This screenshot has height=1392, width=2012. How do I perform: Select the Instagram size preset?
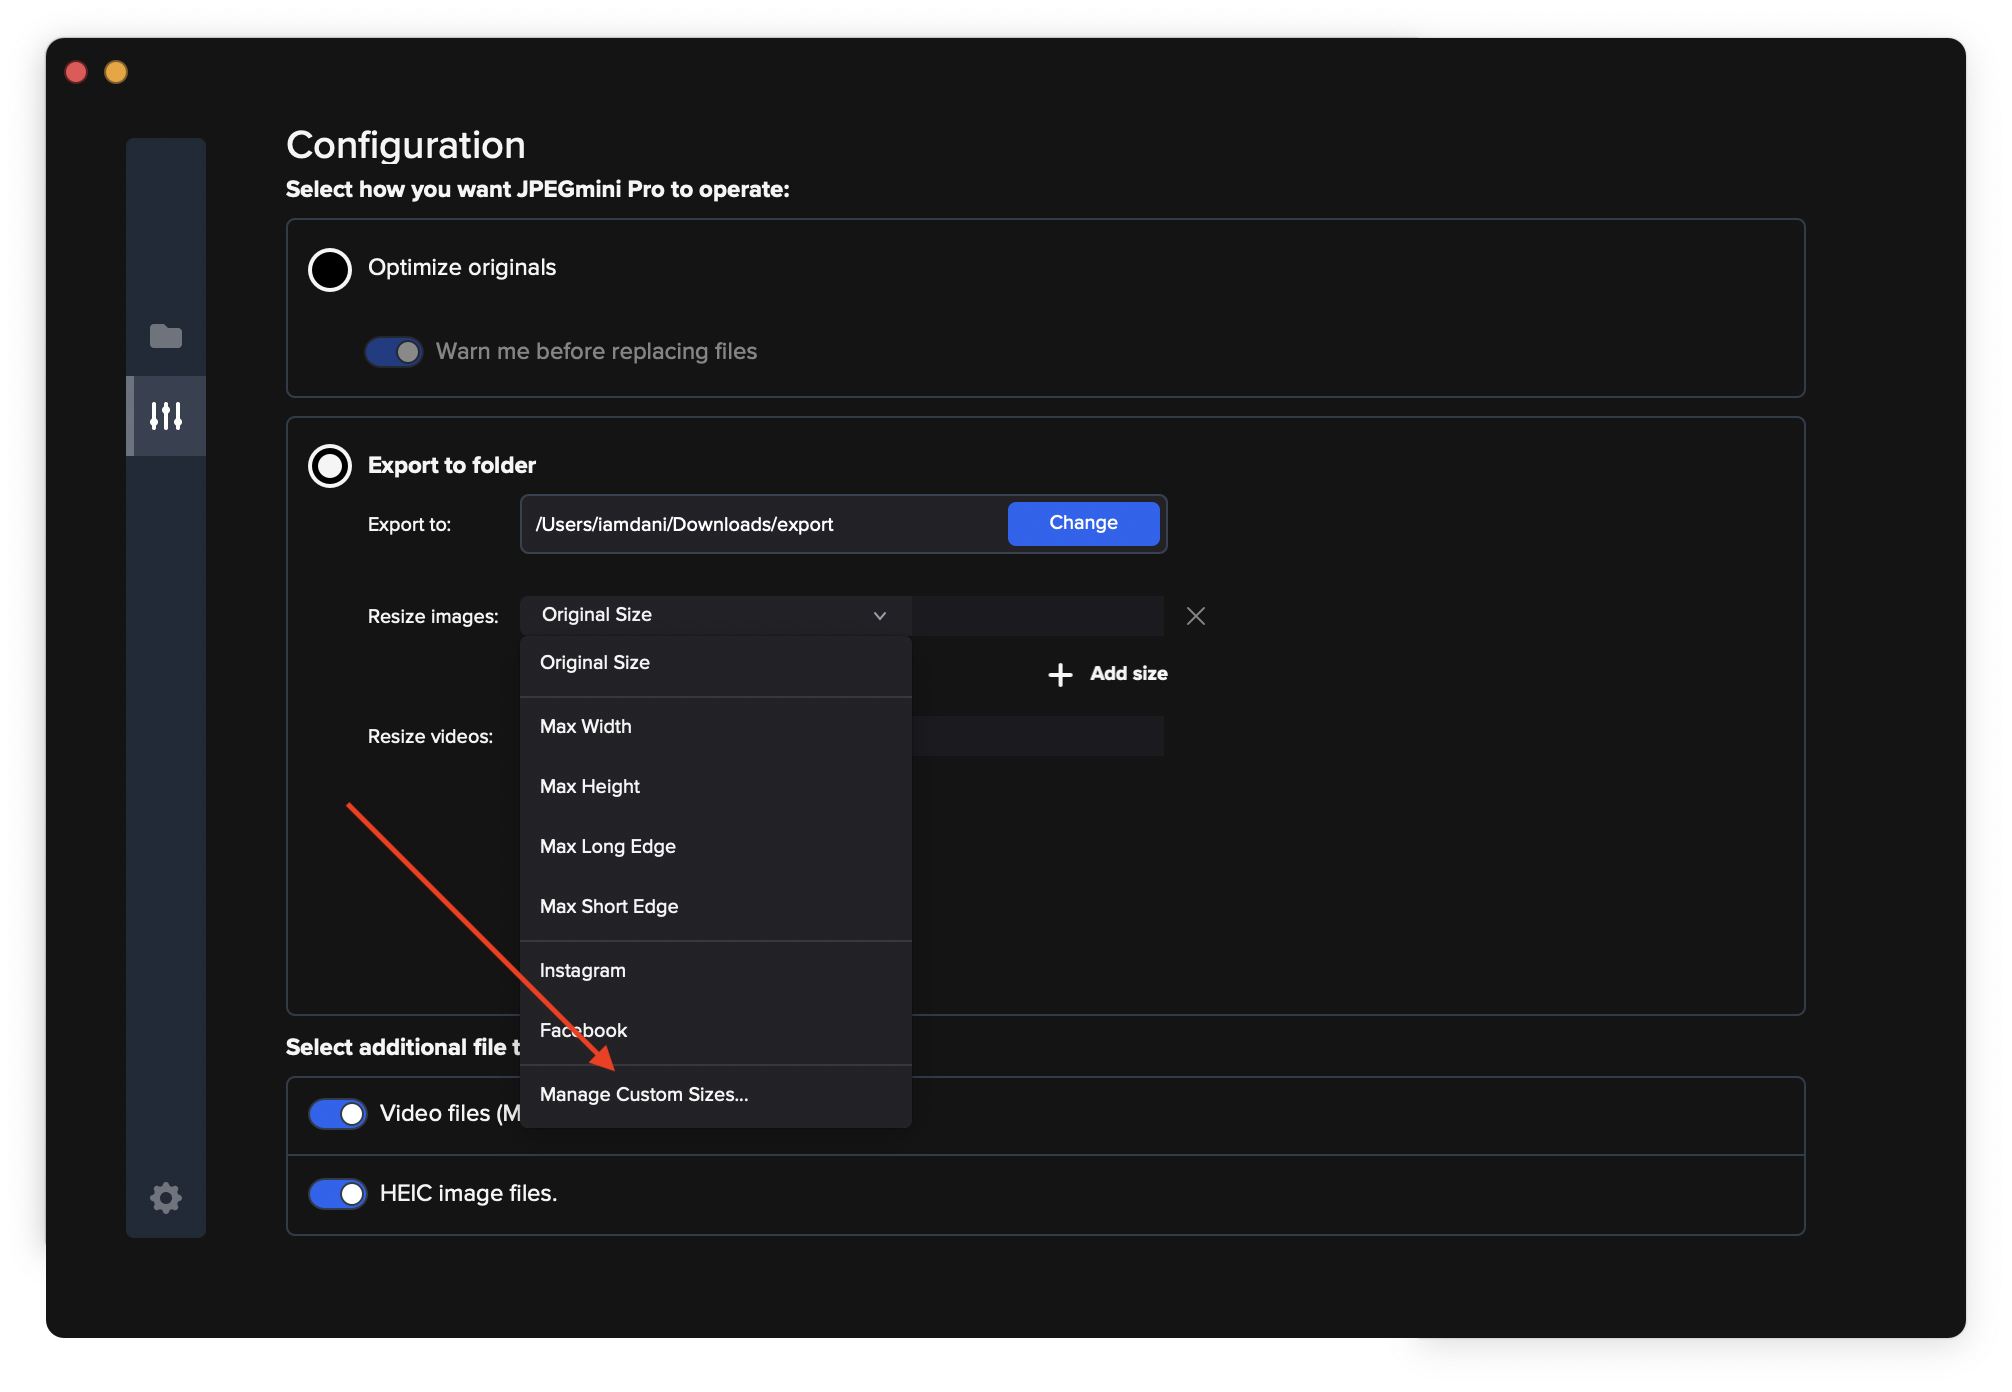pos(583,971)
